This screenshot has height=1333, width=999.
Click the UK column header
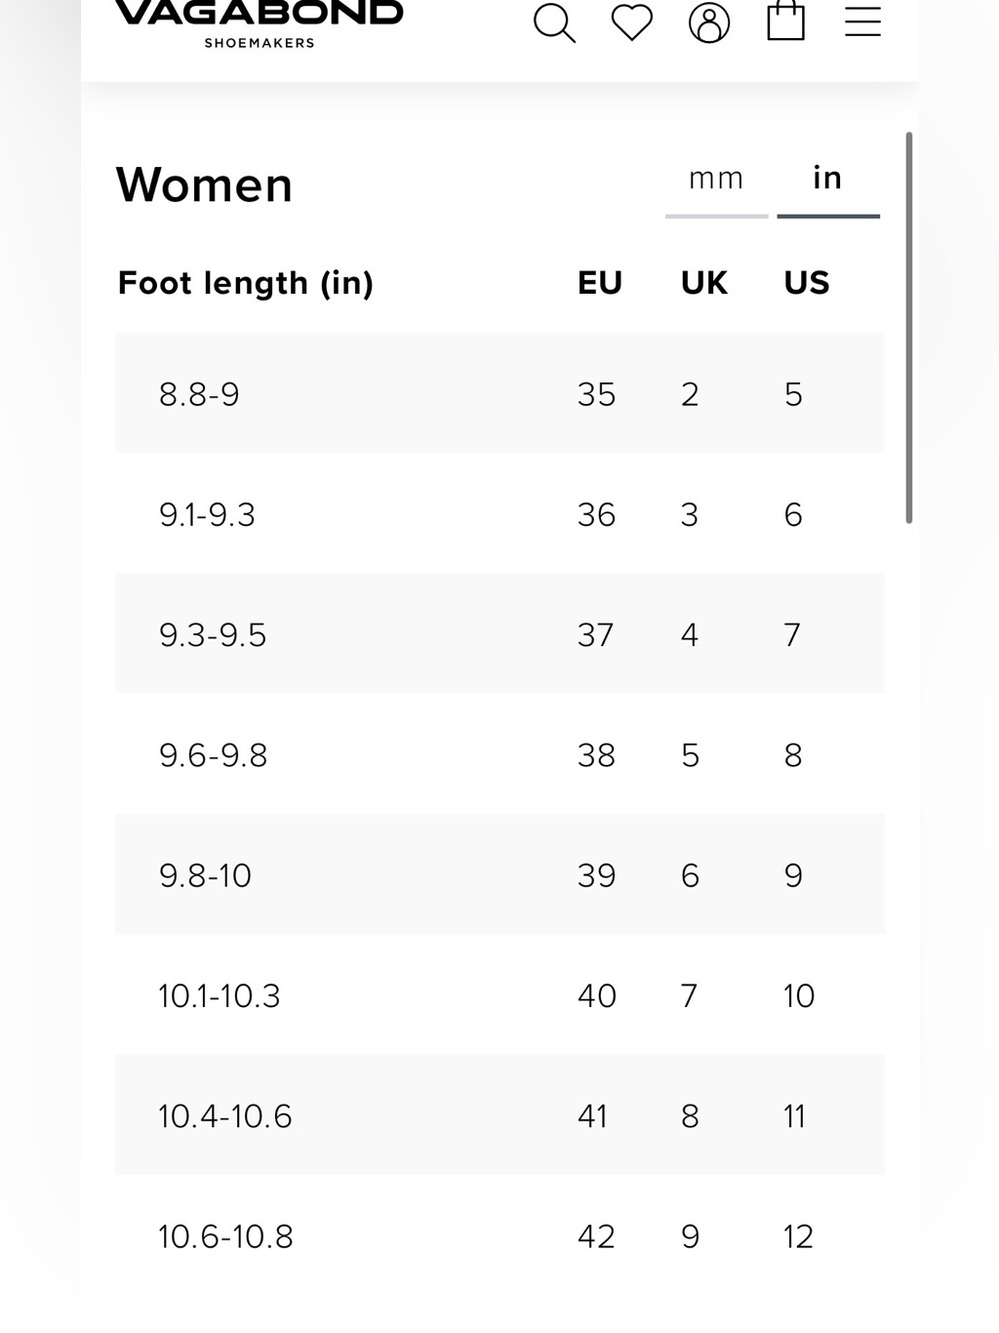704,283
